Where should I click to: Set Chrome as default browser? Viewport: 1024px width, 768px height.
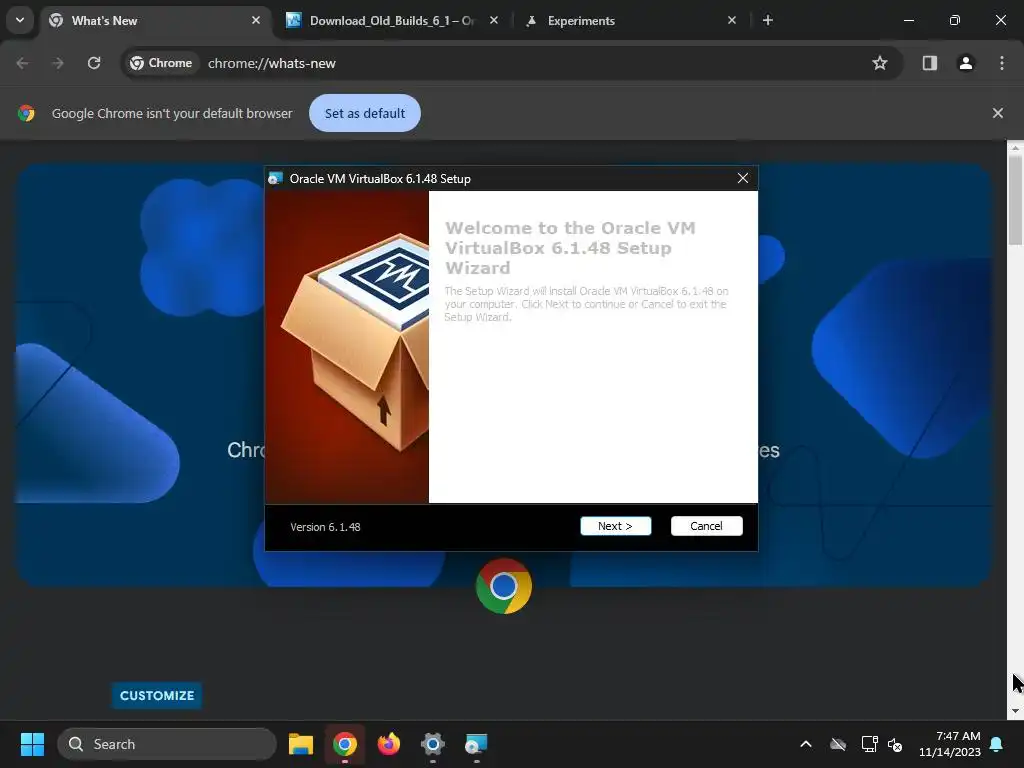364,113
